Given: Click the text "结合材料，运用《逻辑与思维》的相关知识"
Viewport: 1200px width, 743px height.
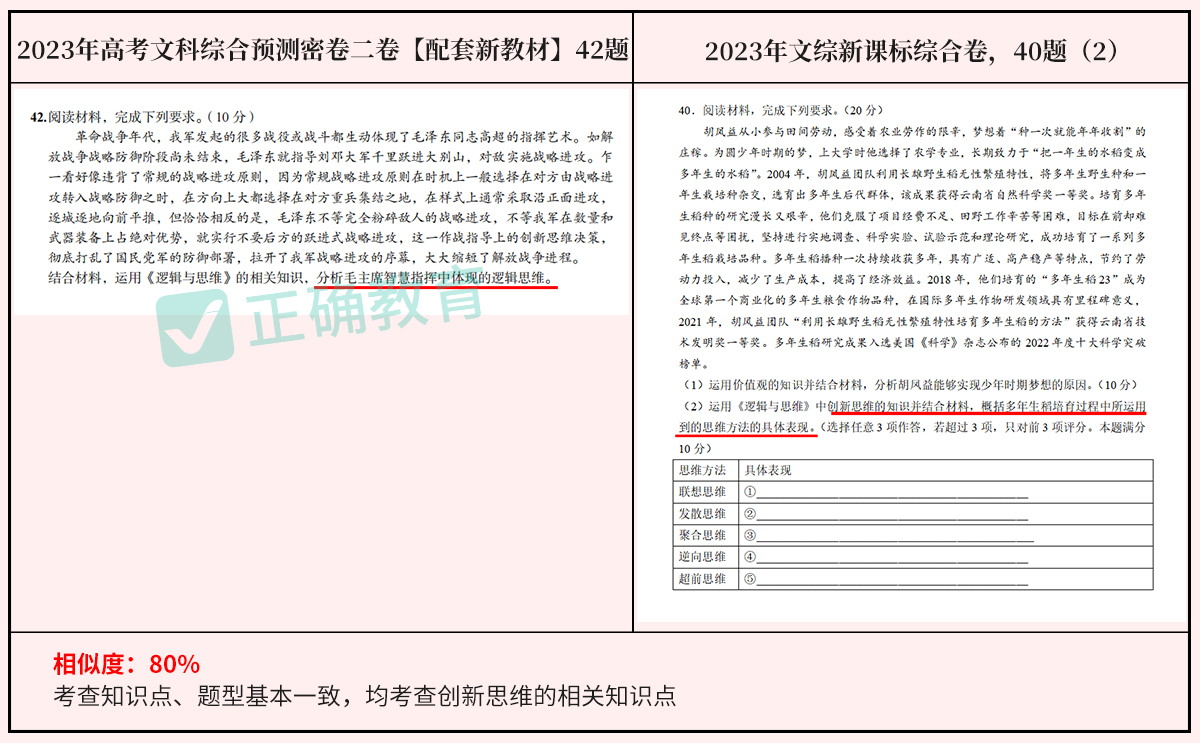Looking at the screenshot, I should pos(178,278).
